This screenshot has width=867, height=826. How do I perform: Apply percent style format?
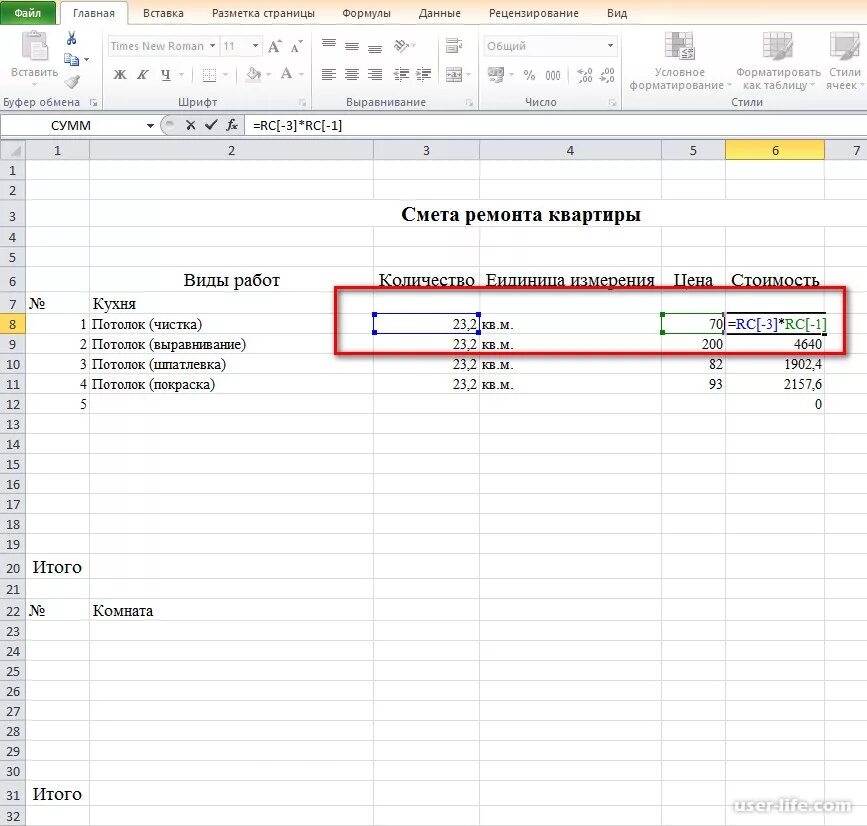point(529,75)
